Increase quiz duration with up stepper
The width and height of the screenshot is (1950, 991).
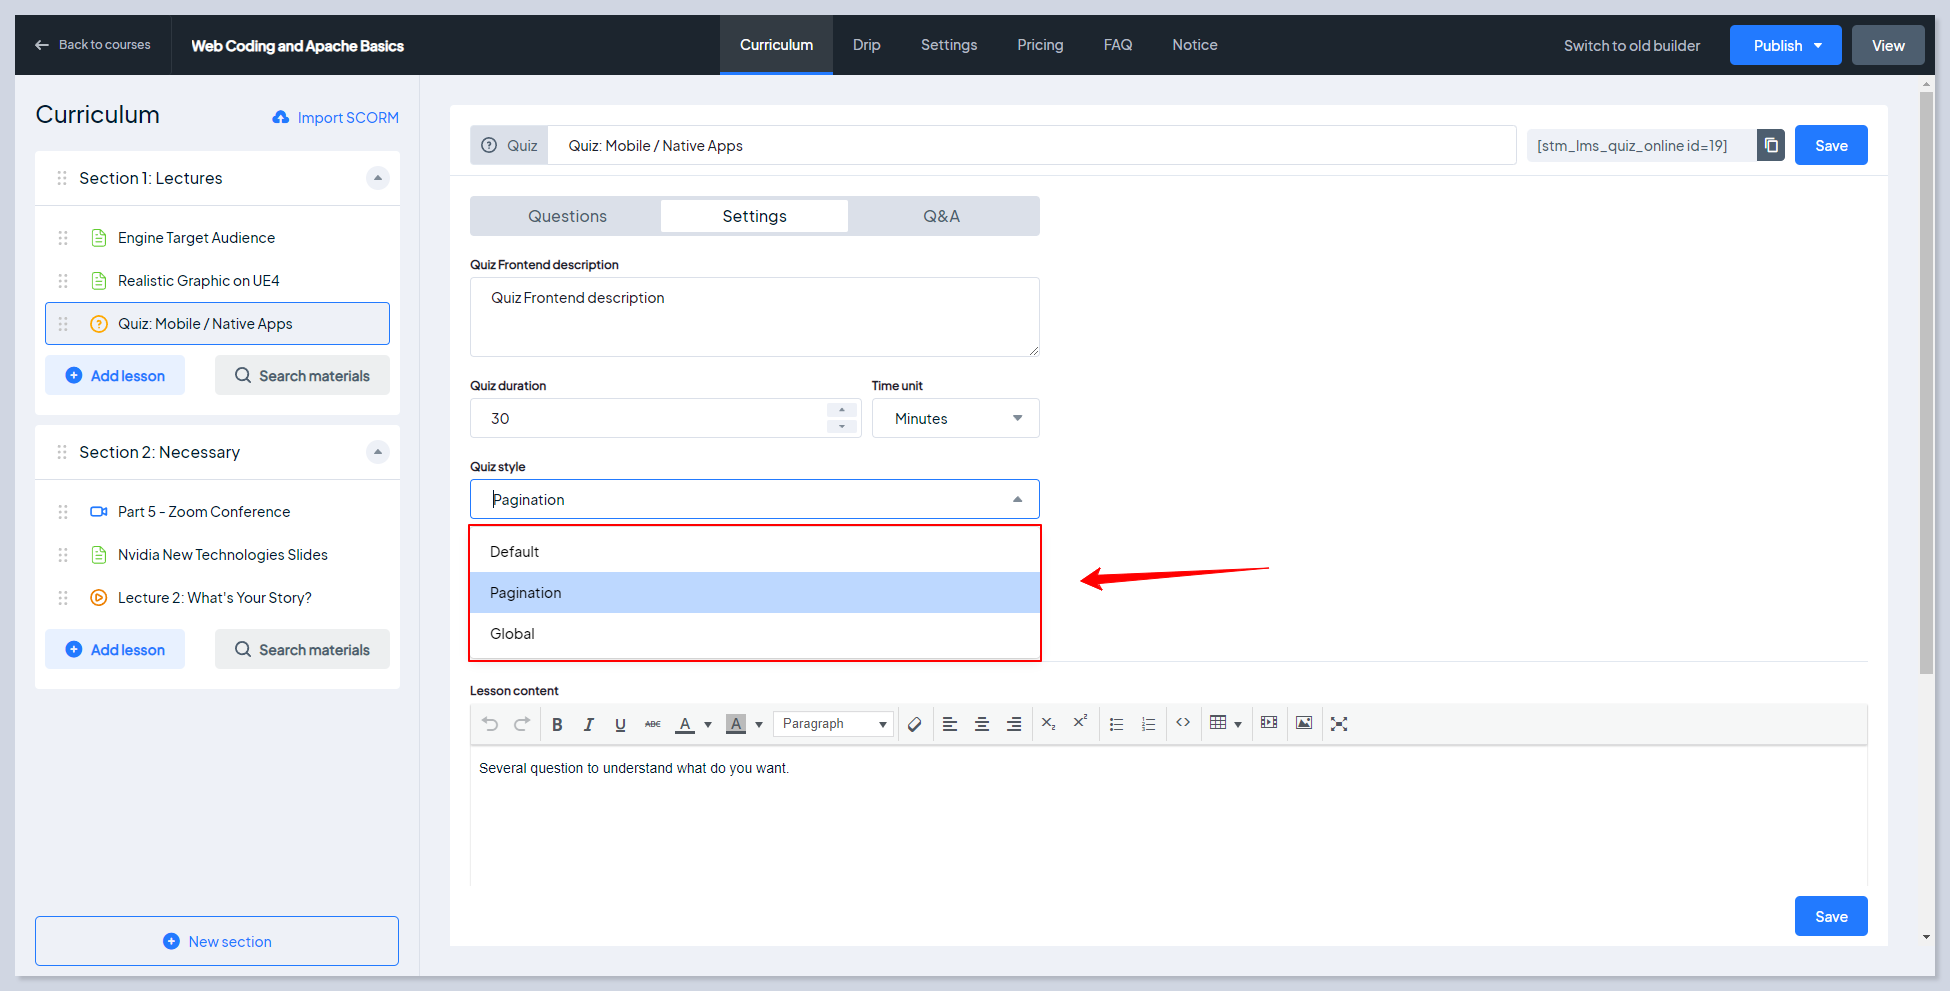(842, 410)
